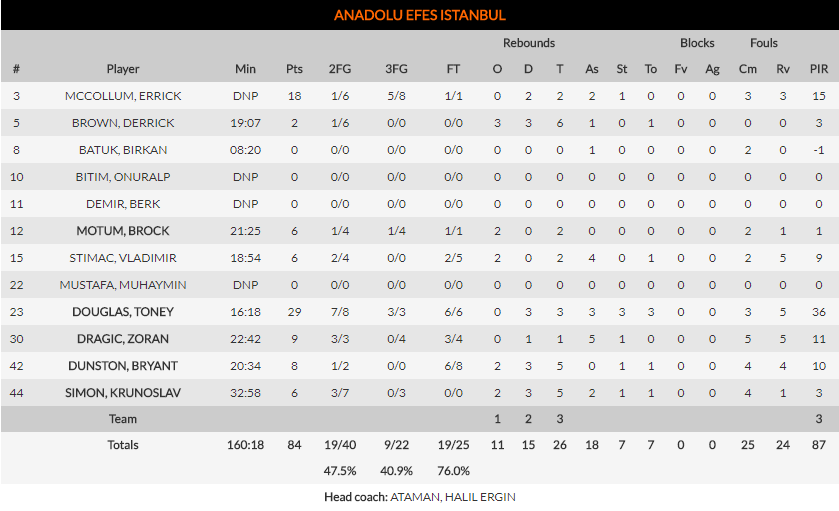
Task: Click the PIR column header
Action: (x=818, y=69)
